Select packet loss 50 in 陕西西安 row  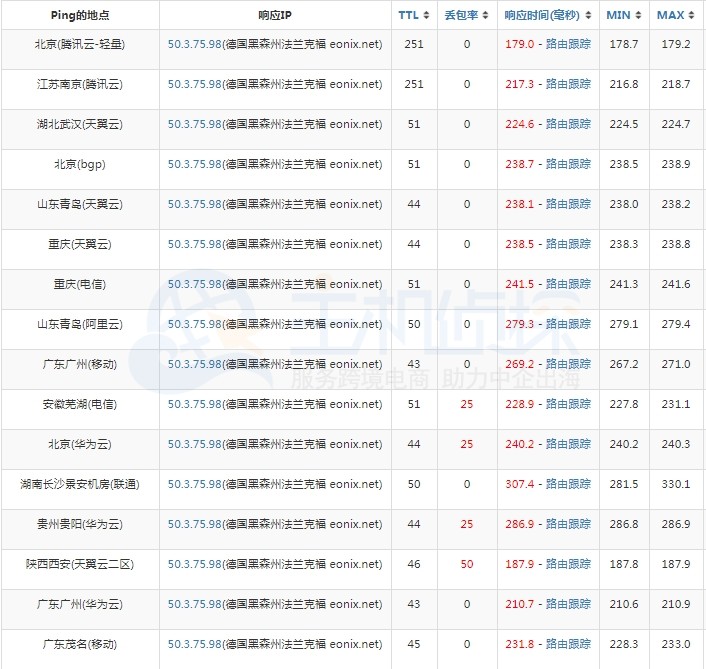pyautogui.click(x=466, y=565)
